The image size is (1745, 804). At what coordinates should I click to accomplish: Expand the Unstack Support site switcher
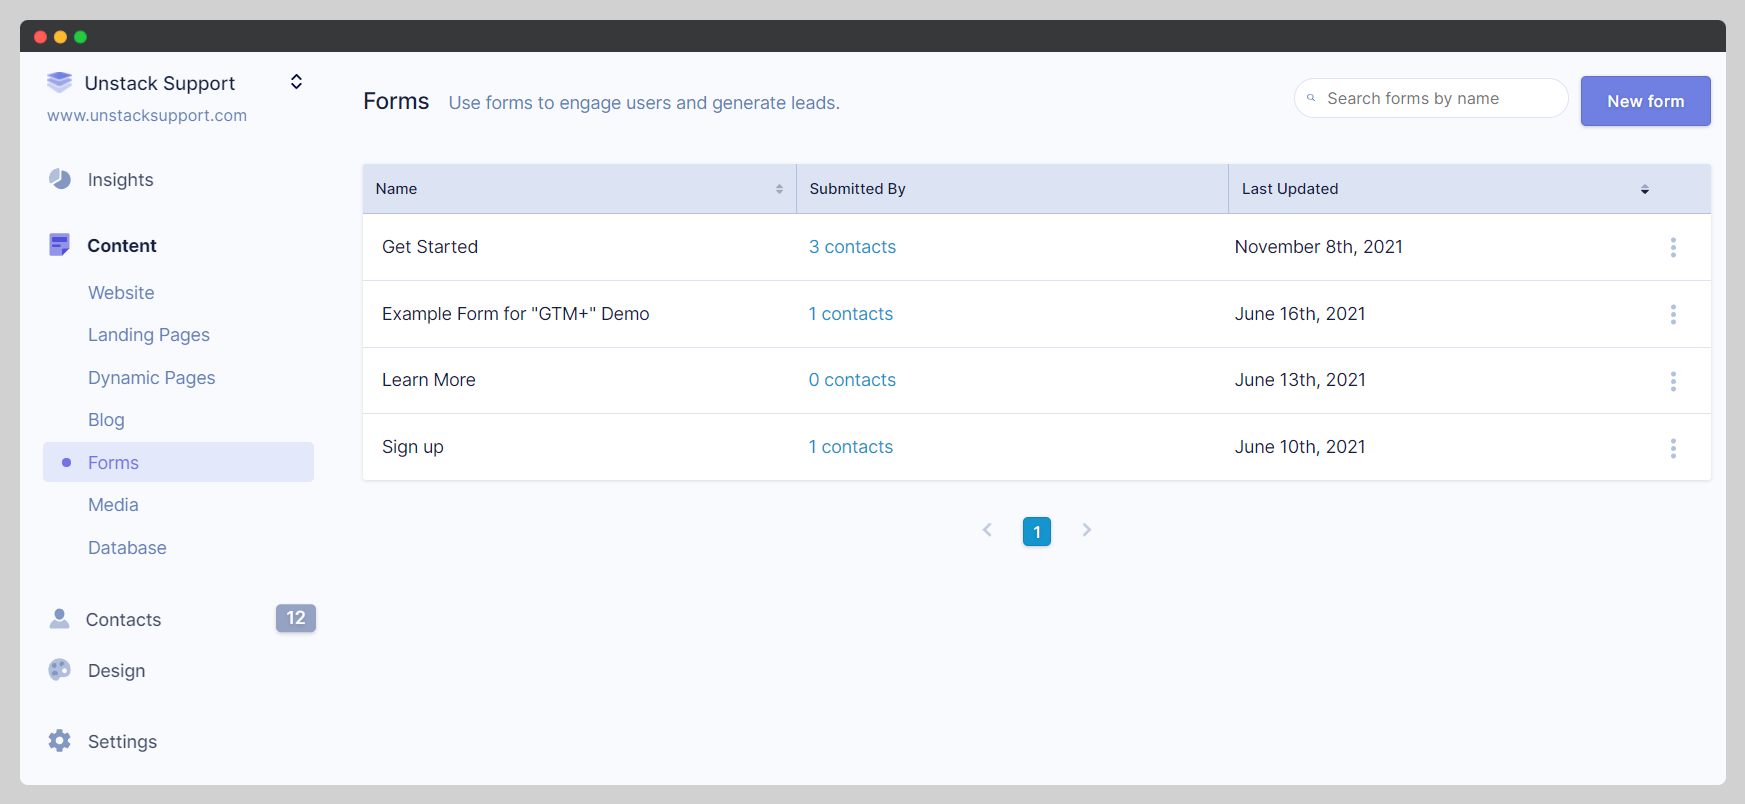click(296, 82)
